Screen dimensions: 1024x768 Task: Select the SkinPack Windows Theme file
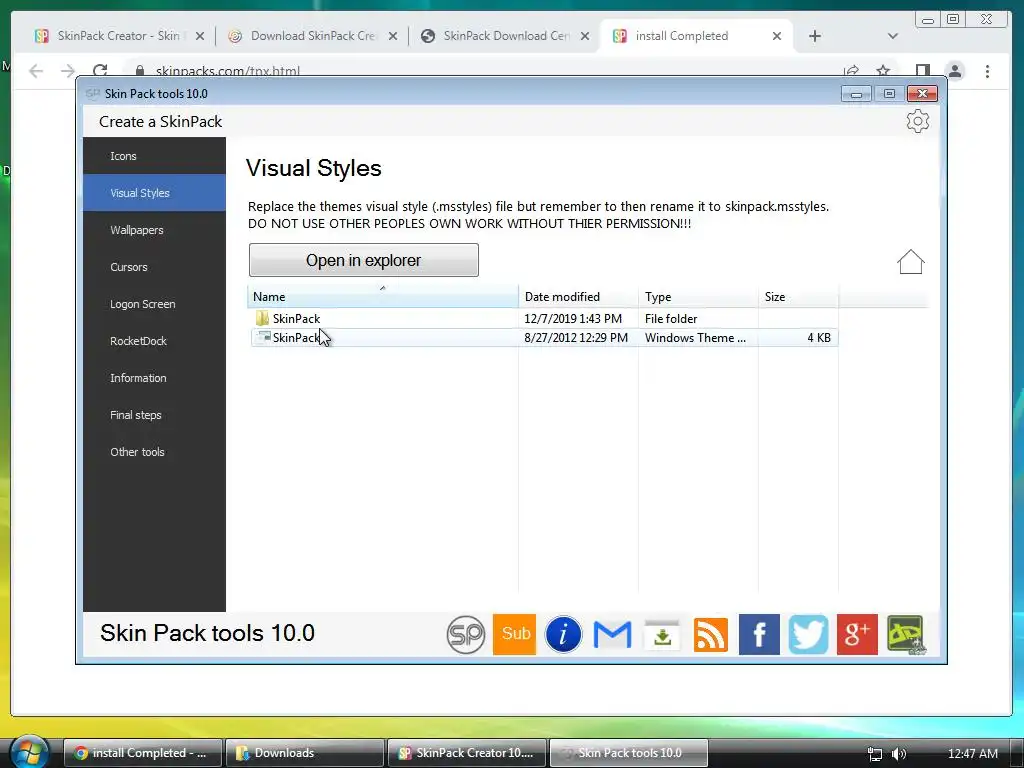click(x=543, y=338)
